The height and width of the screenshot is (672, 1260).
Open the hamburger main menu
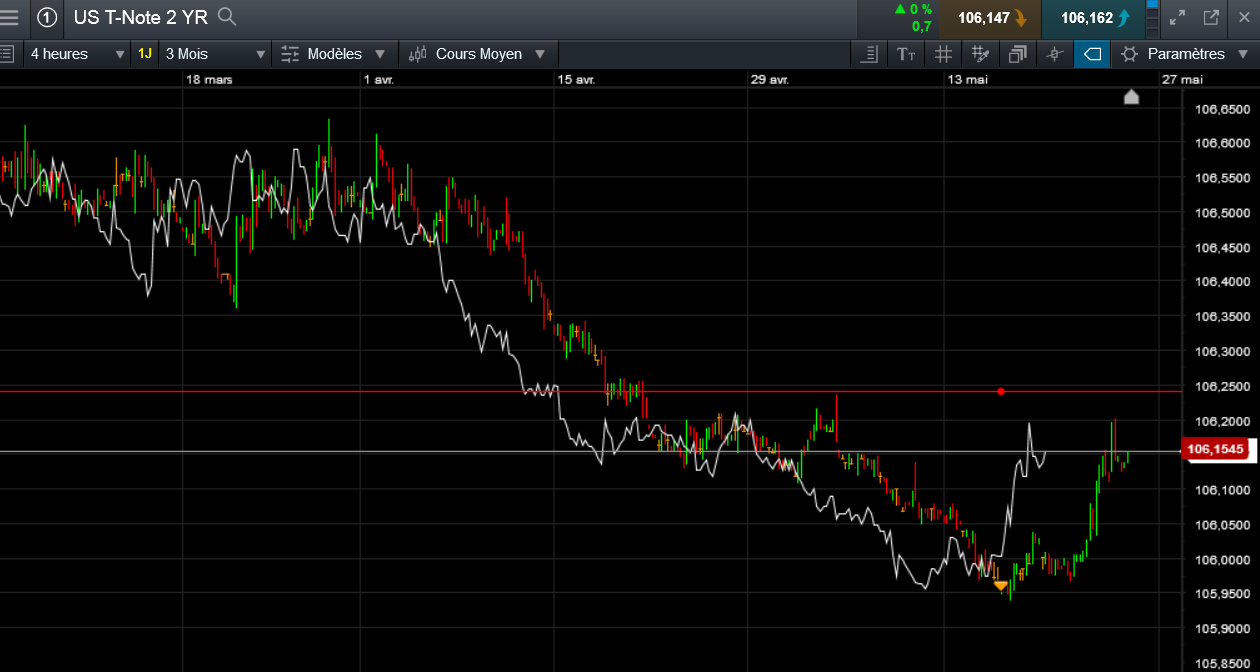click(10, 17)
